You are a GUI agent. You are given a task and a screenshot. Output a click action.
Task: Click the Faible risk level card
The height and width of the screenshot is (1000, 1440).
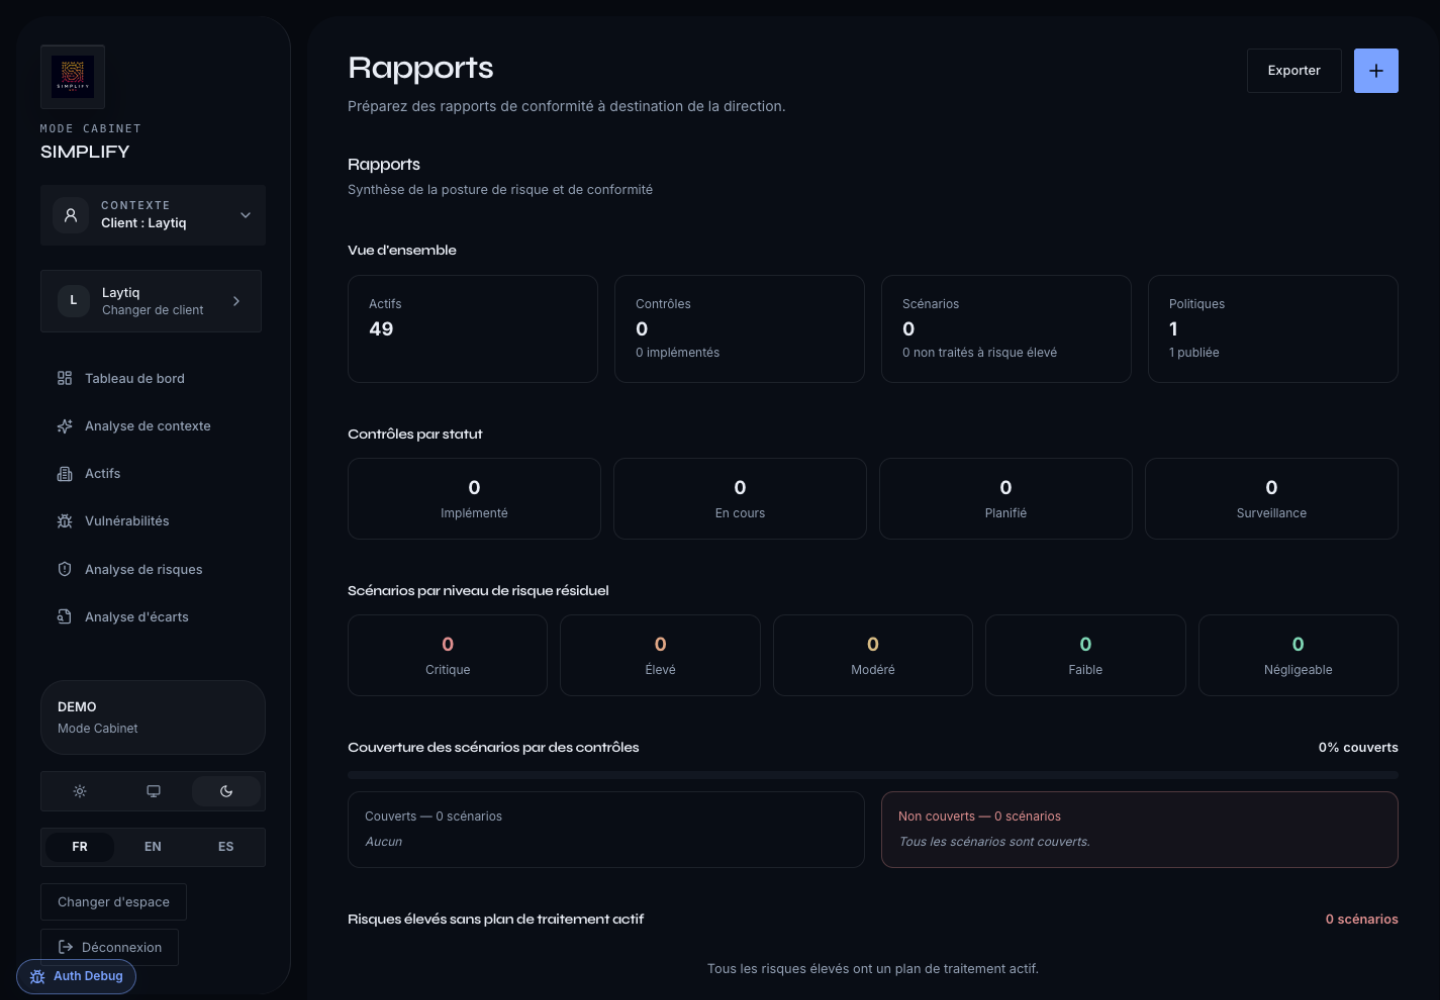[1086, 655]
